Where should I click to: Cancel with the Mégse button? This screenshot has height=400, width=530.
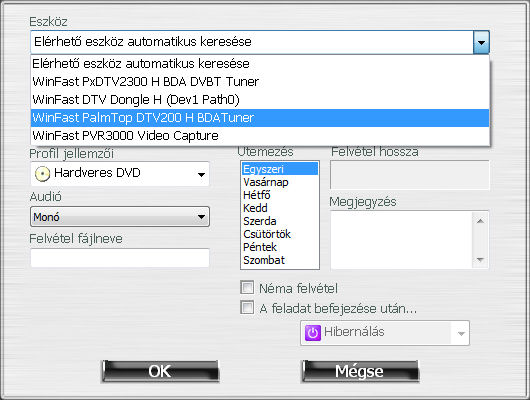click(360, 371)
